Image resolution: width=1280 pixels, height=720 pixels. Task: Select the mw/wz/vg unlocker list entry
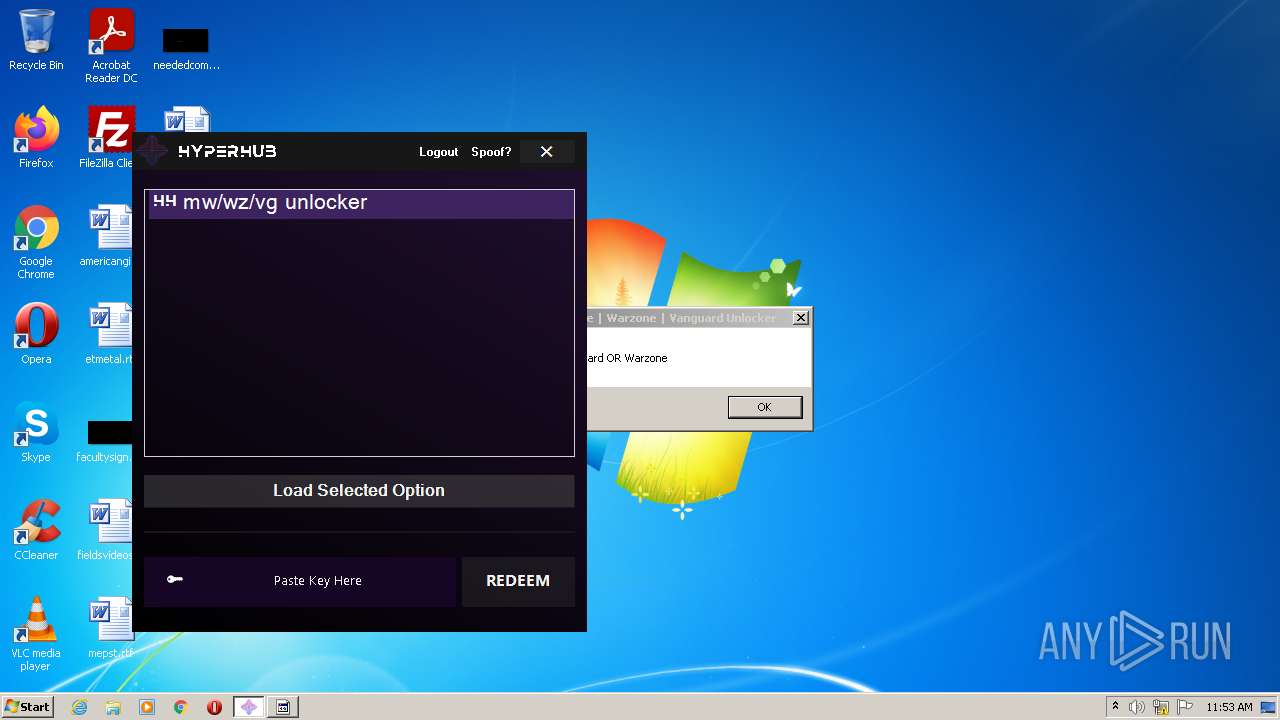click(360, 203)
